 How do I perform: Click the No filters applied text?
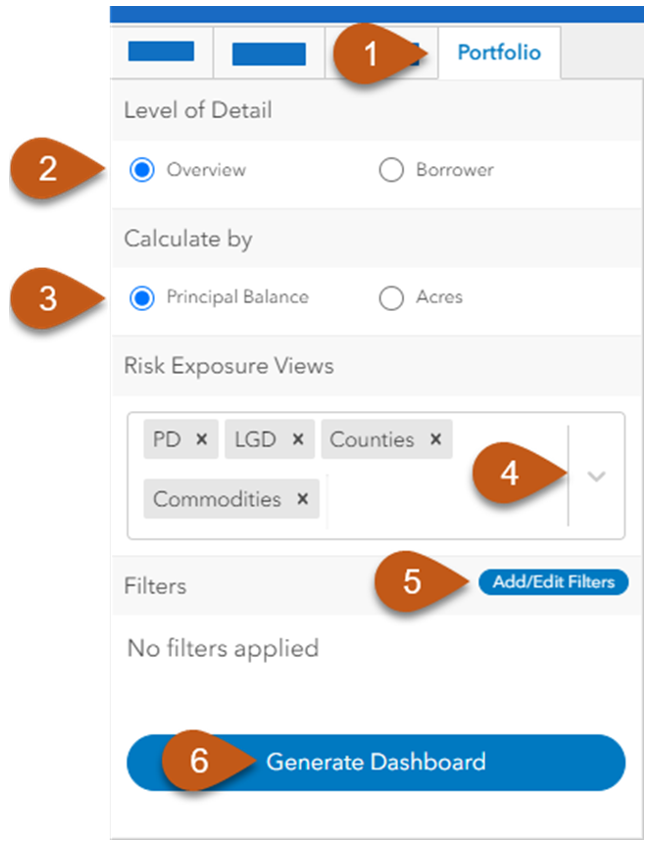223,648
